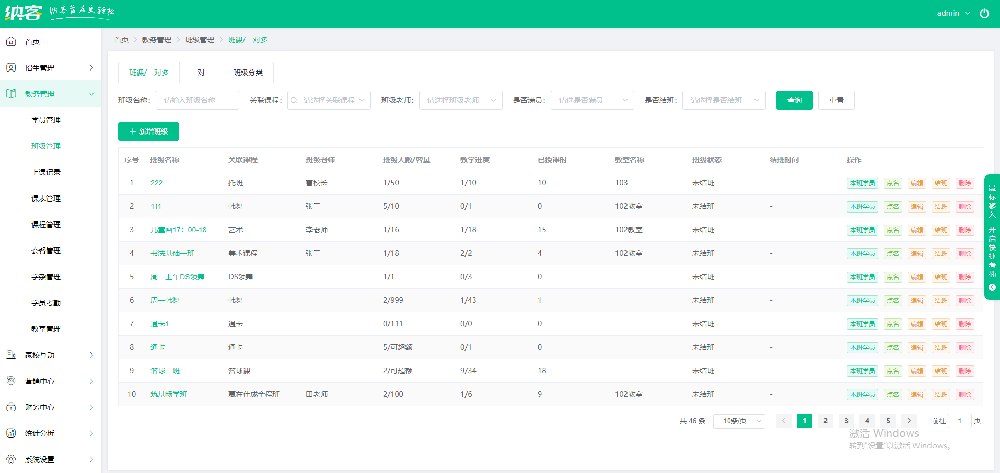This screenshot has height=473, width=1000.
Task: Click the house icon in the sidebar
Action: click(x=10, y=42)
